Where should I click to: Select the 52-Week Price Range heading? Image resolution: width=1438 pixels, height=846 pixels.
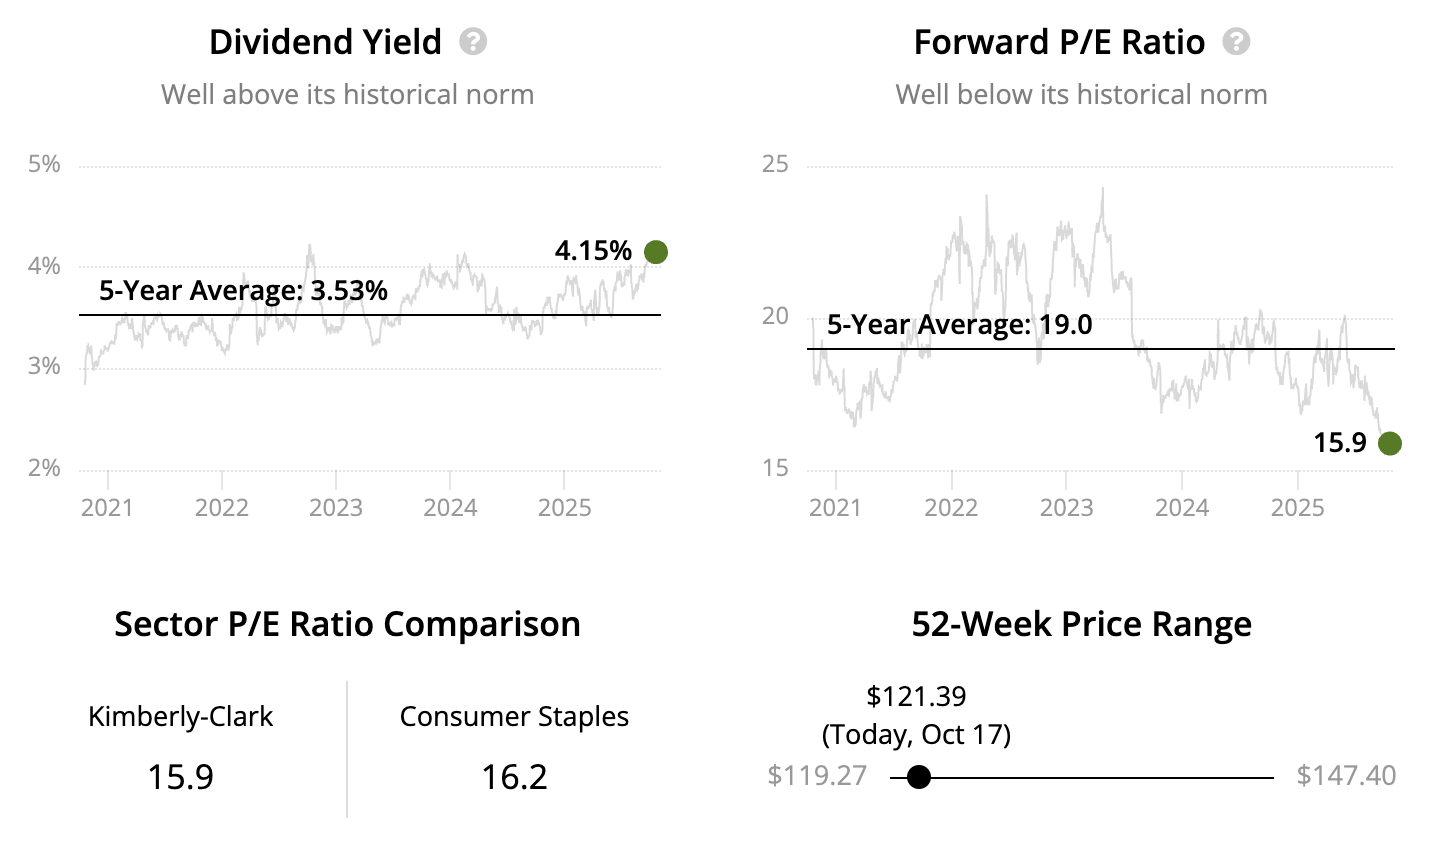click(1081, 624)
